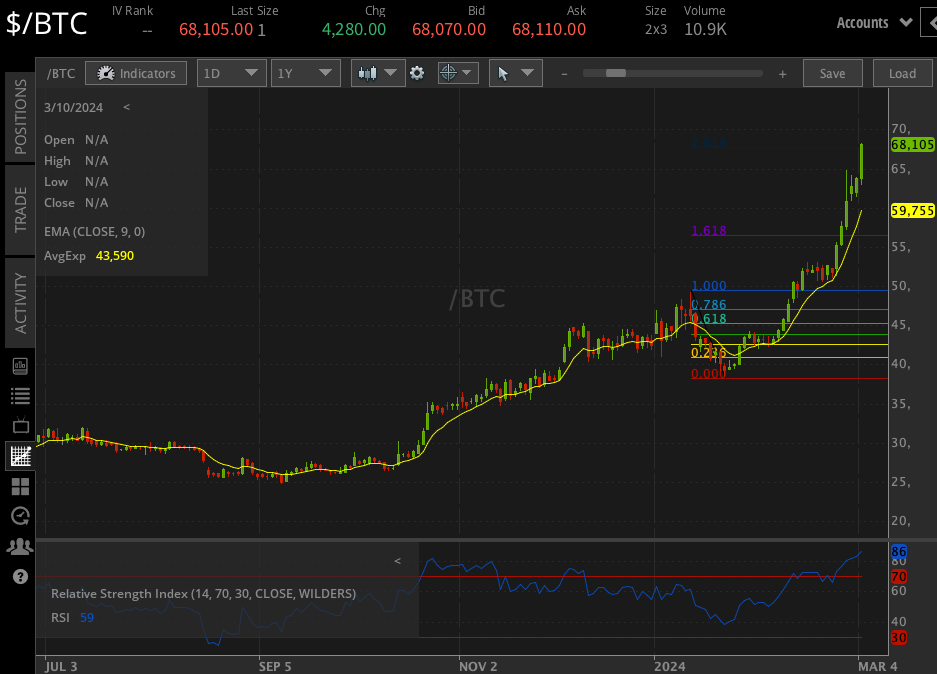Screen dimensions: 937x674
Task: Open the quote/news panel icon in sidebar
Action: click(19, 365)
